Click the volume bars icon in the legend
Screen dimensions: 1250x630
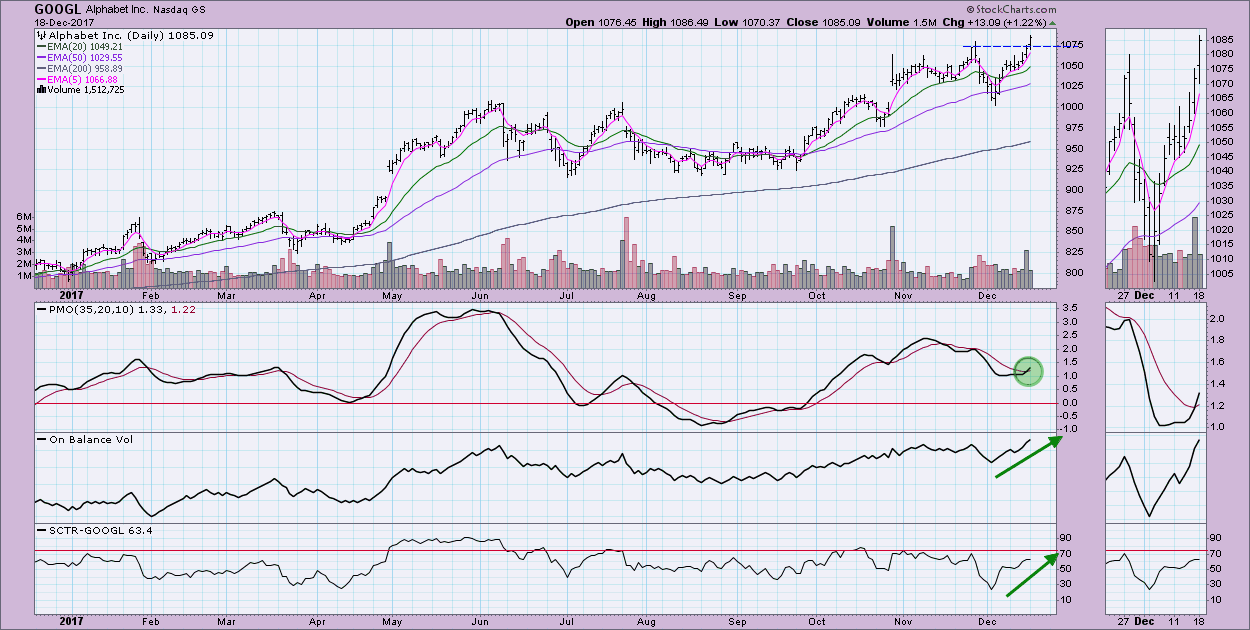40,89
